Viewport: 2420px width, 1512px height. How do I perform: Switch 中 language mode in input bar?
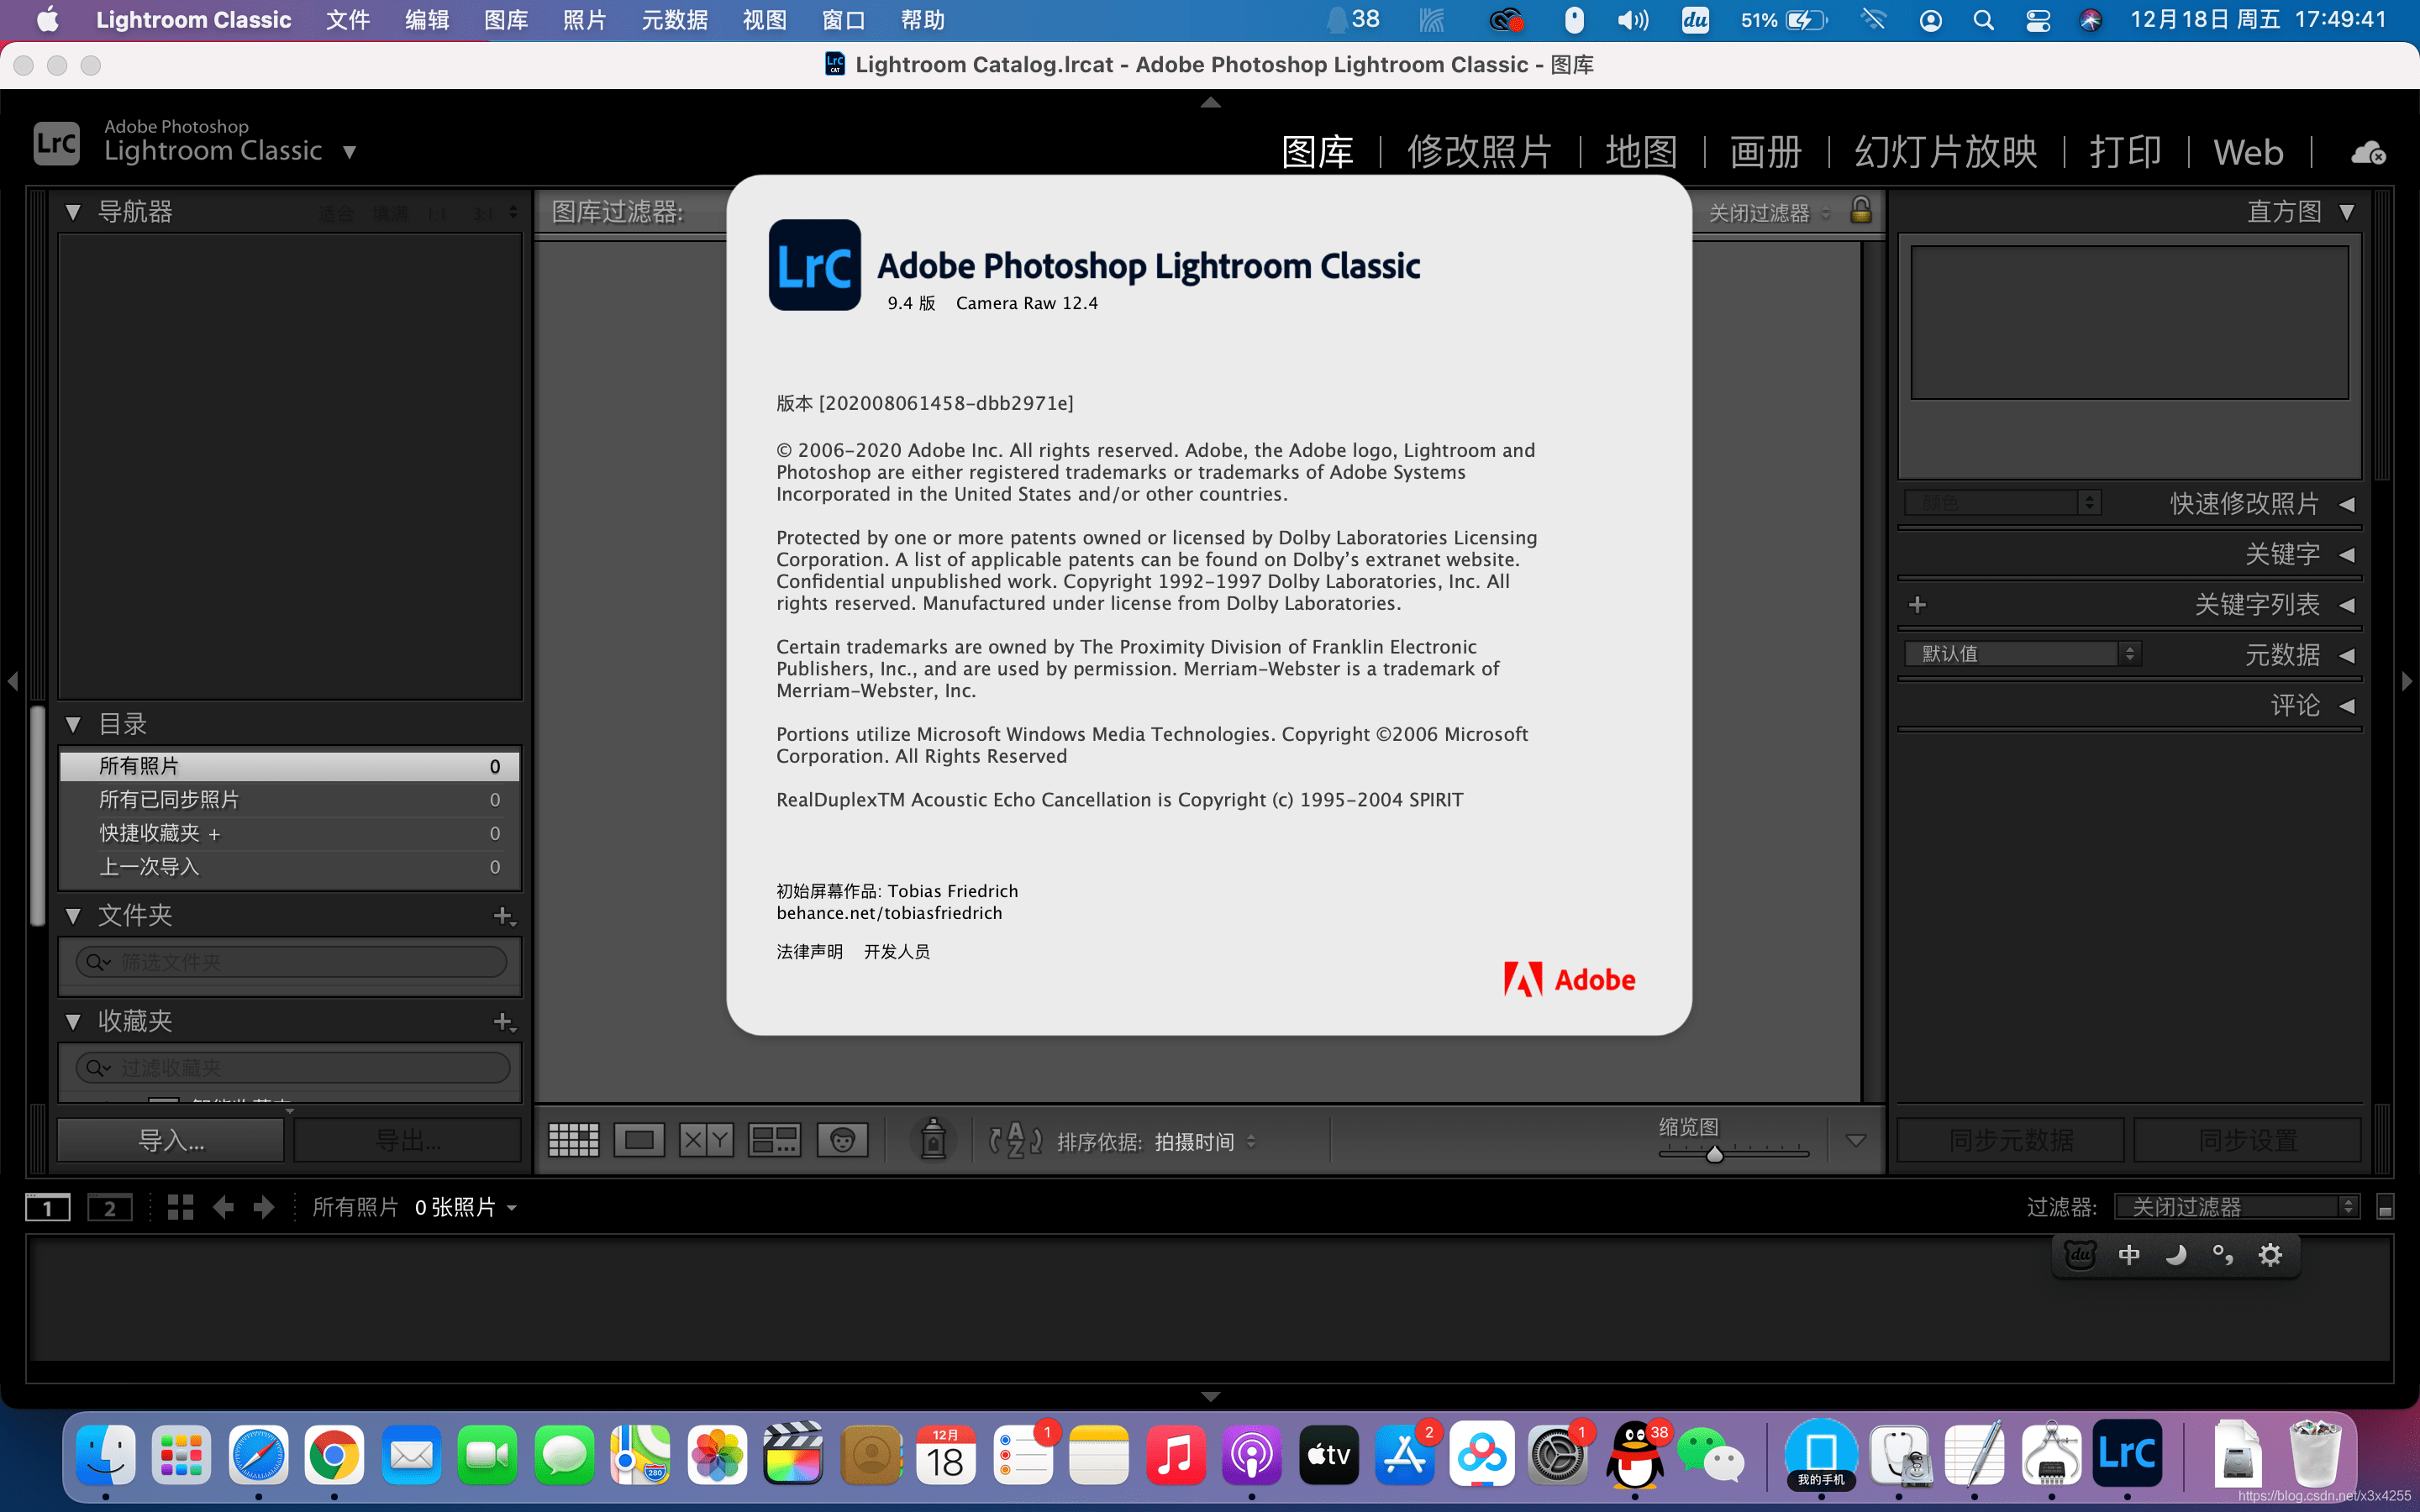tap(2129, 1255)
